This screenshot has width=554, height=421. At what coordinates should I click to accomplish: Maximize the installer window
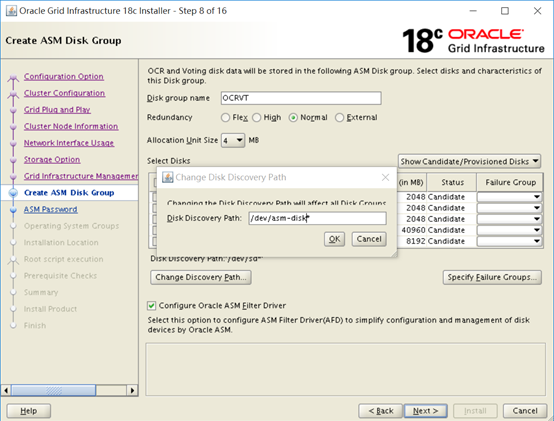pos(505,11)
